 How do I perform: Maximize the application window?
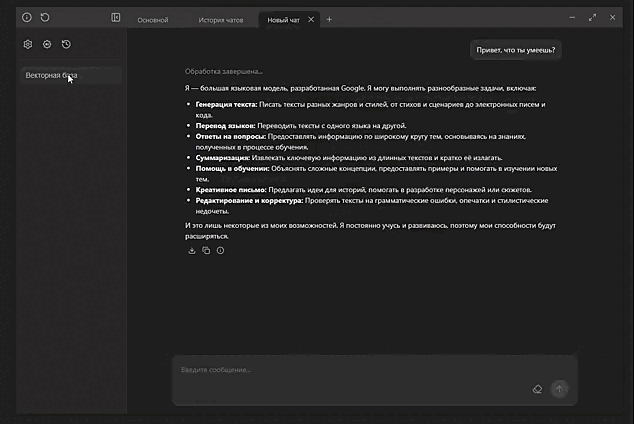[x=593, y=18]
